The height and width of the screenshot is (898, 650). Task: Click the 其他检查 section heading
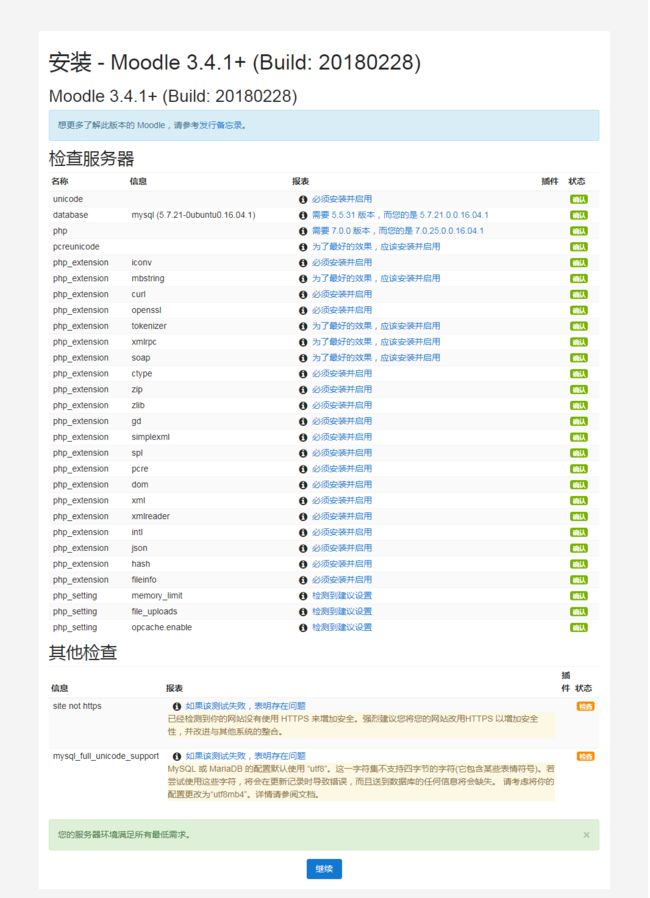[x=83, y=653]
